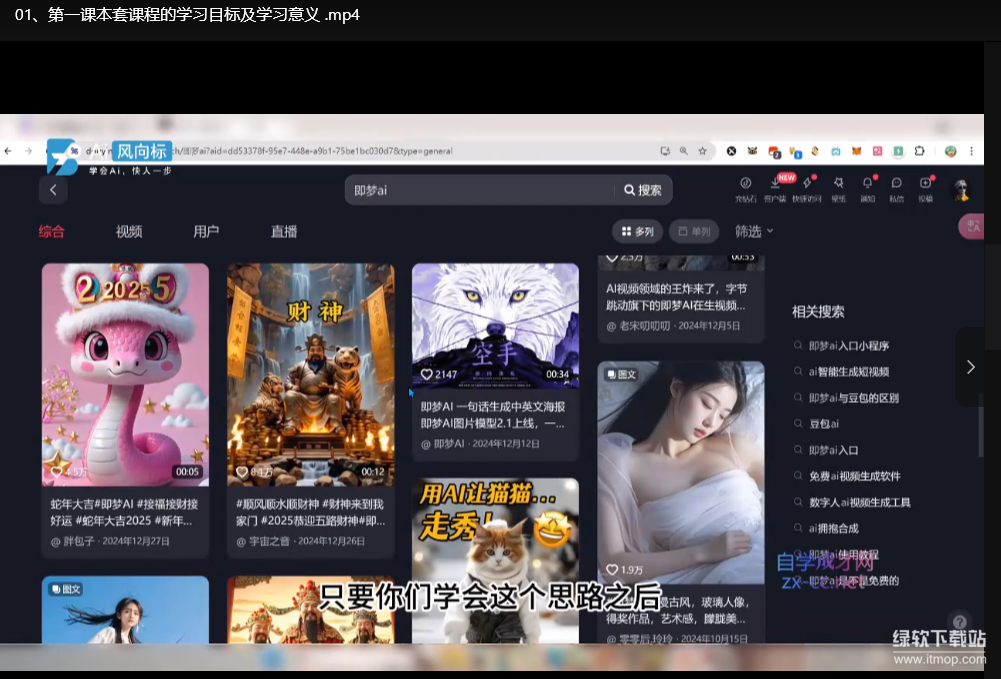Switch to 单列 single-column view

(694, 231)
